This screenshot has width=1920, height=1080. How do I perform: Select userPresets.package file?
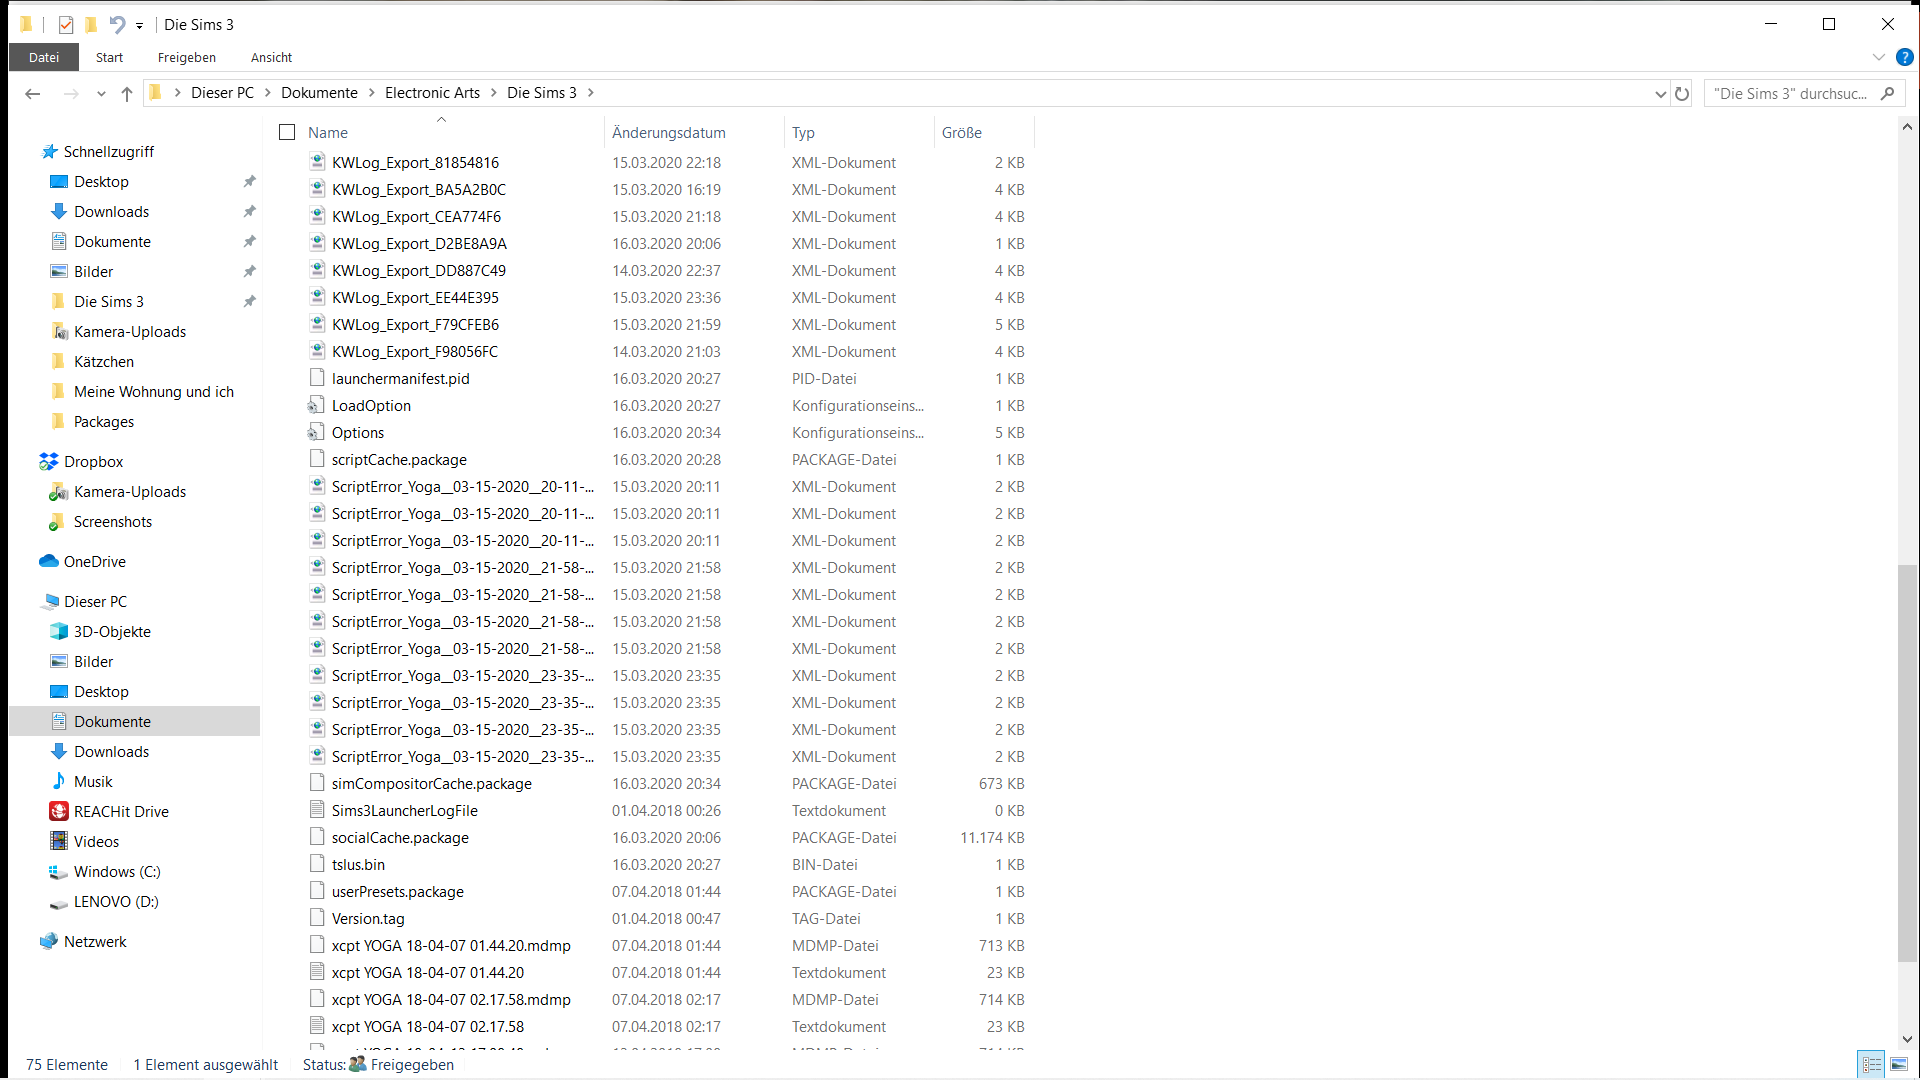398,892
